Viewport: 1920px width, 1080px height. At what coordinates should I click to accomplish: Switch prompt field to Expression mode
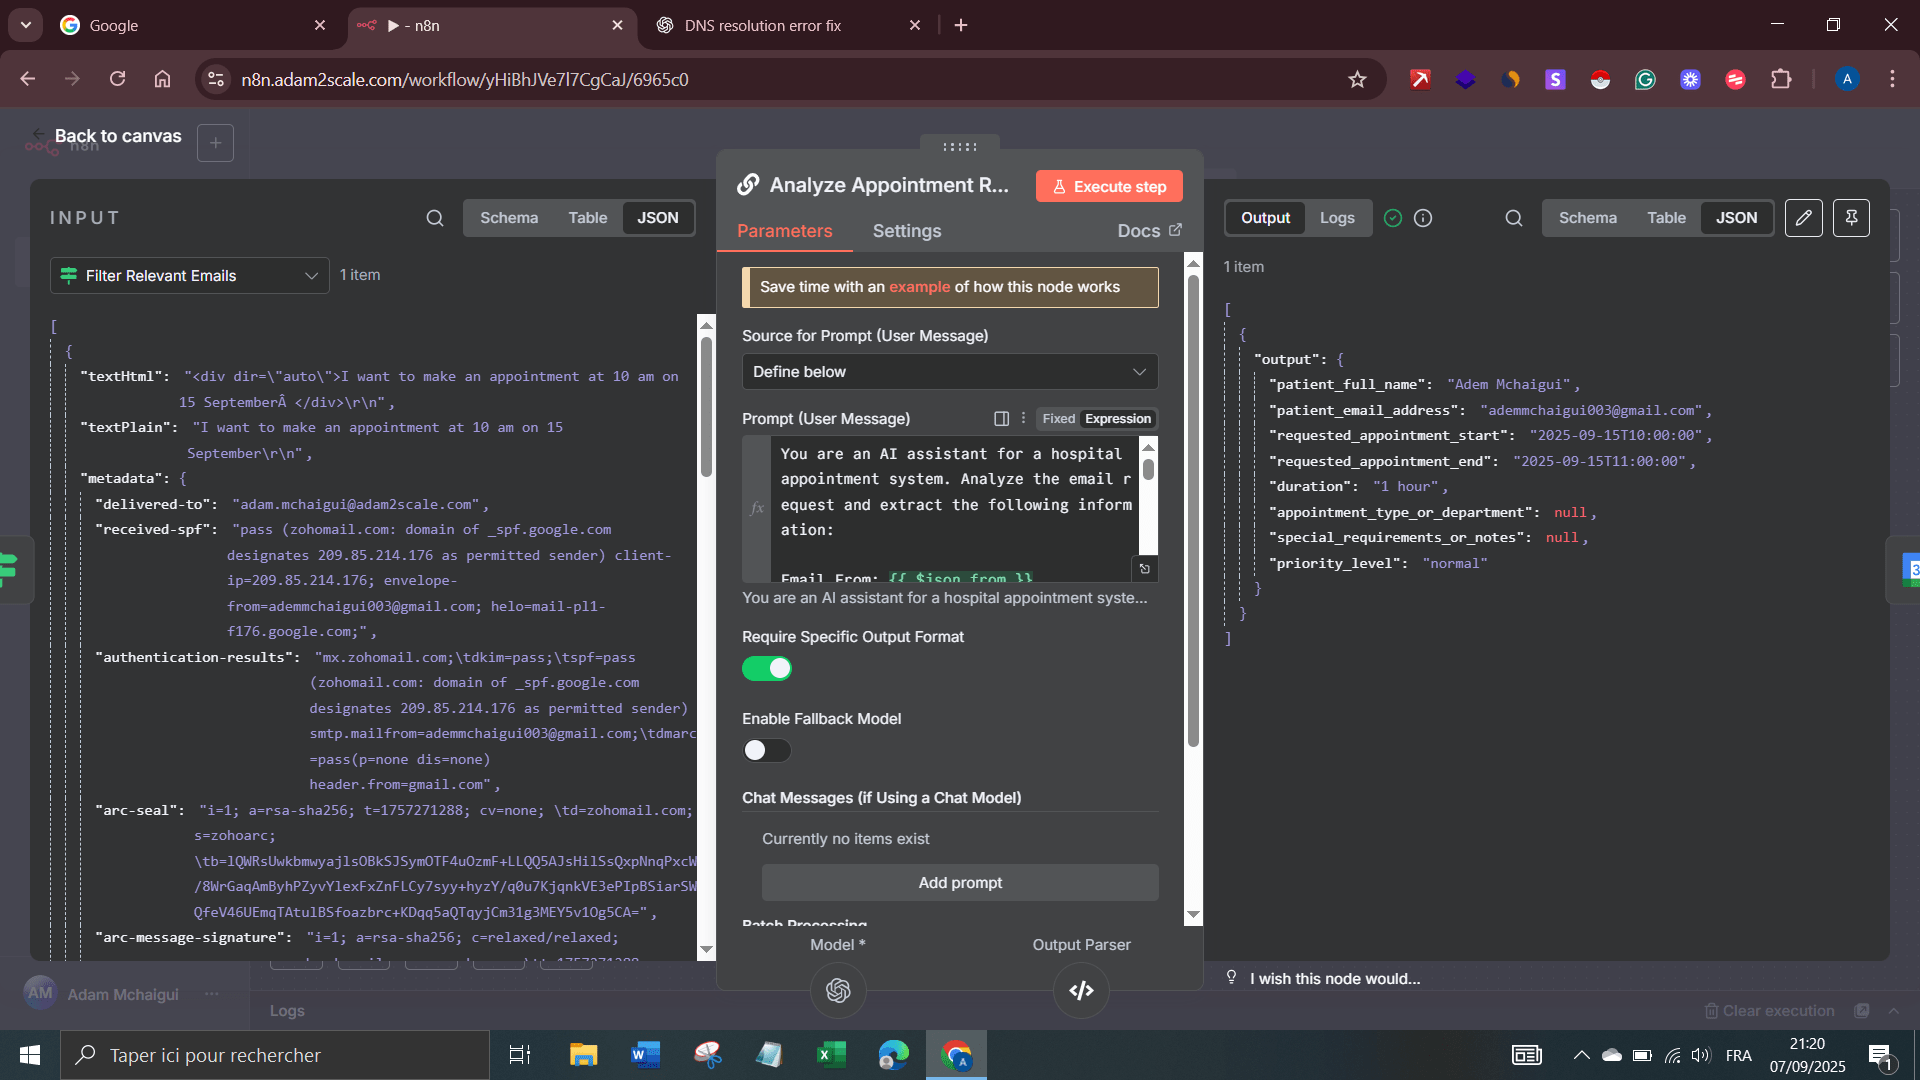pyautogui.click(x=1118, y=419)
